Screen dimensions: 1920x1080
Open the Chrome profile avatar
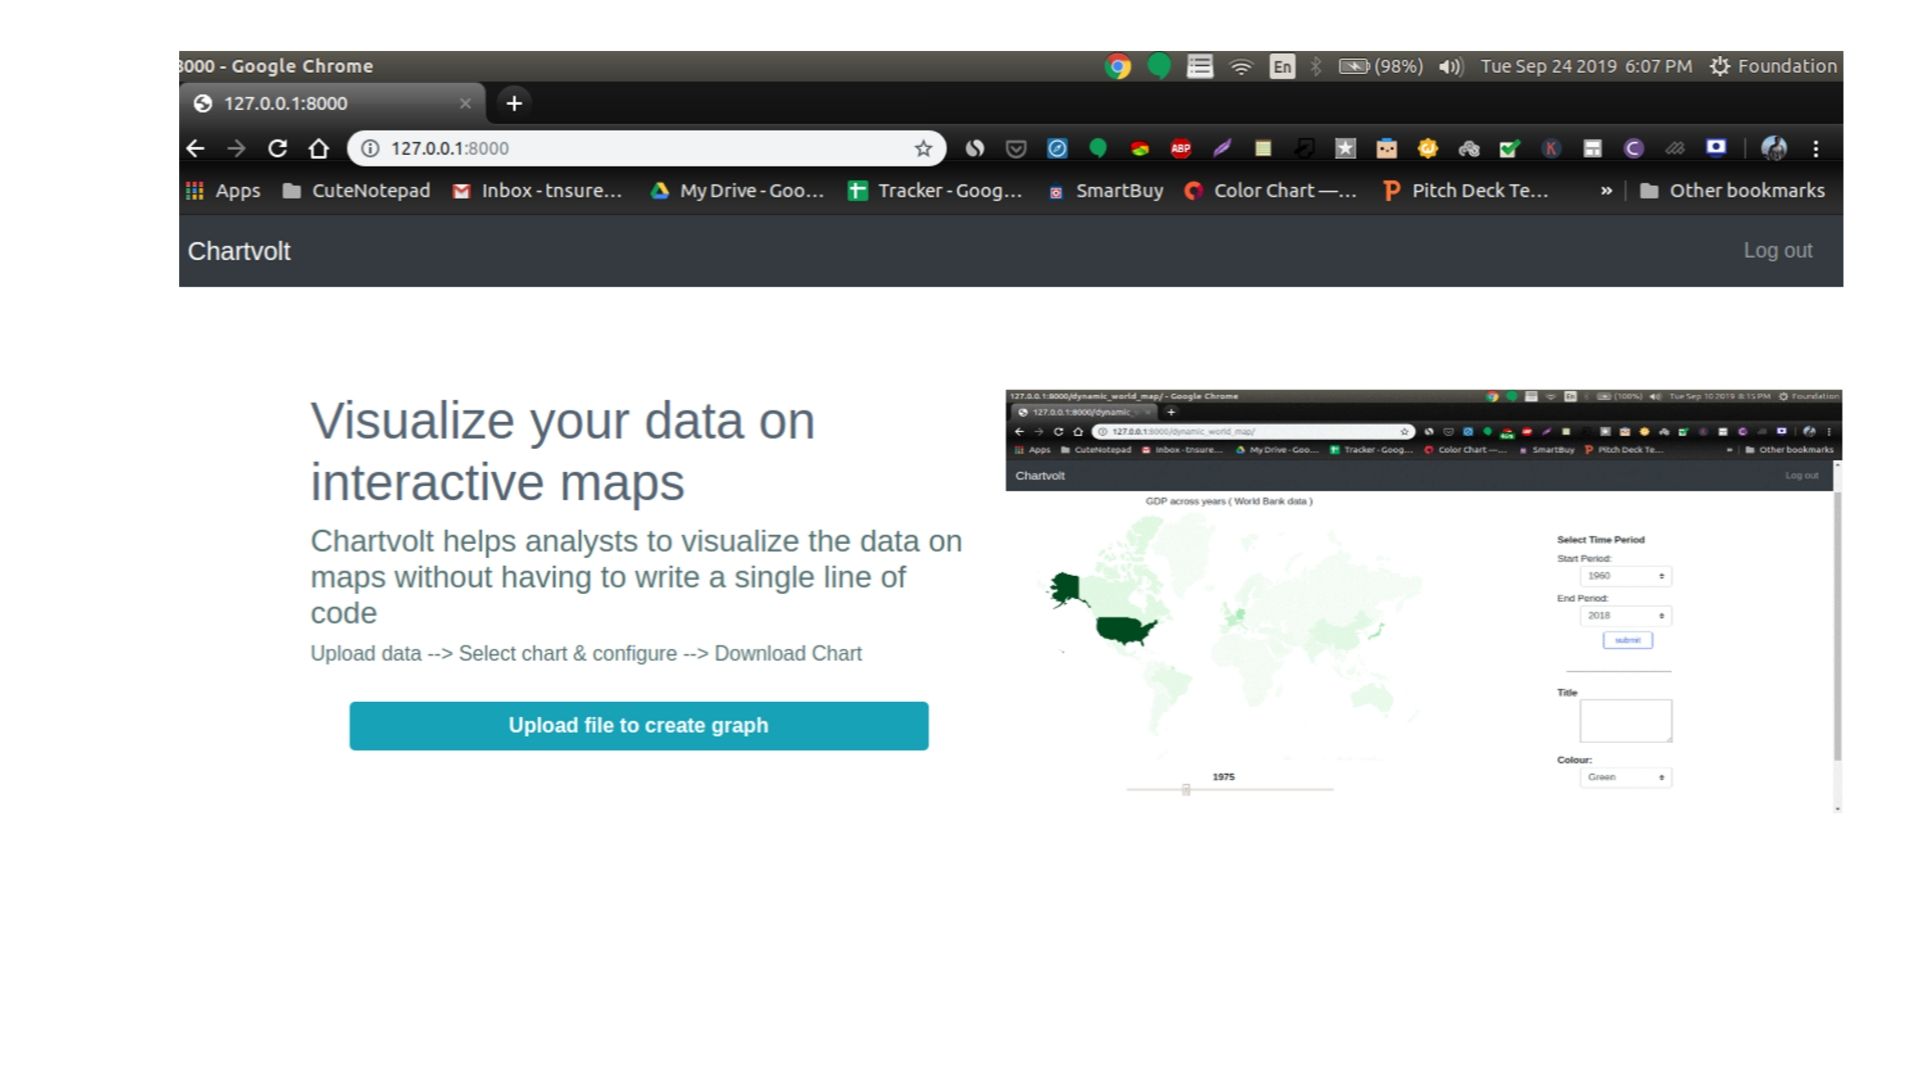pos(1773,149)
